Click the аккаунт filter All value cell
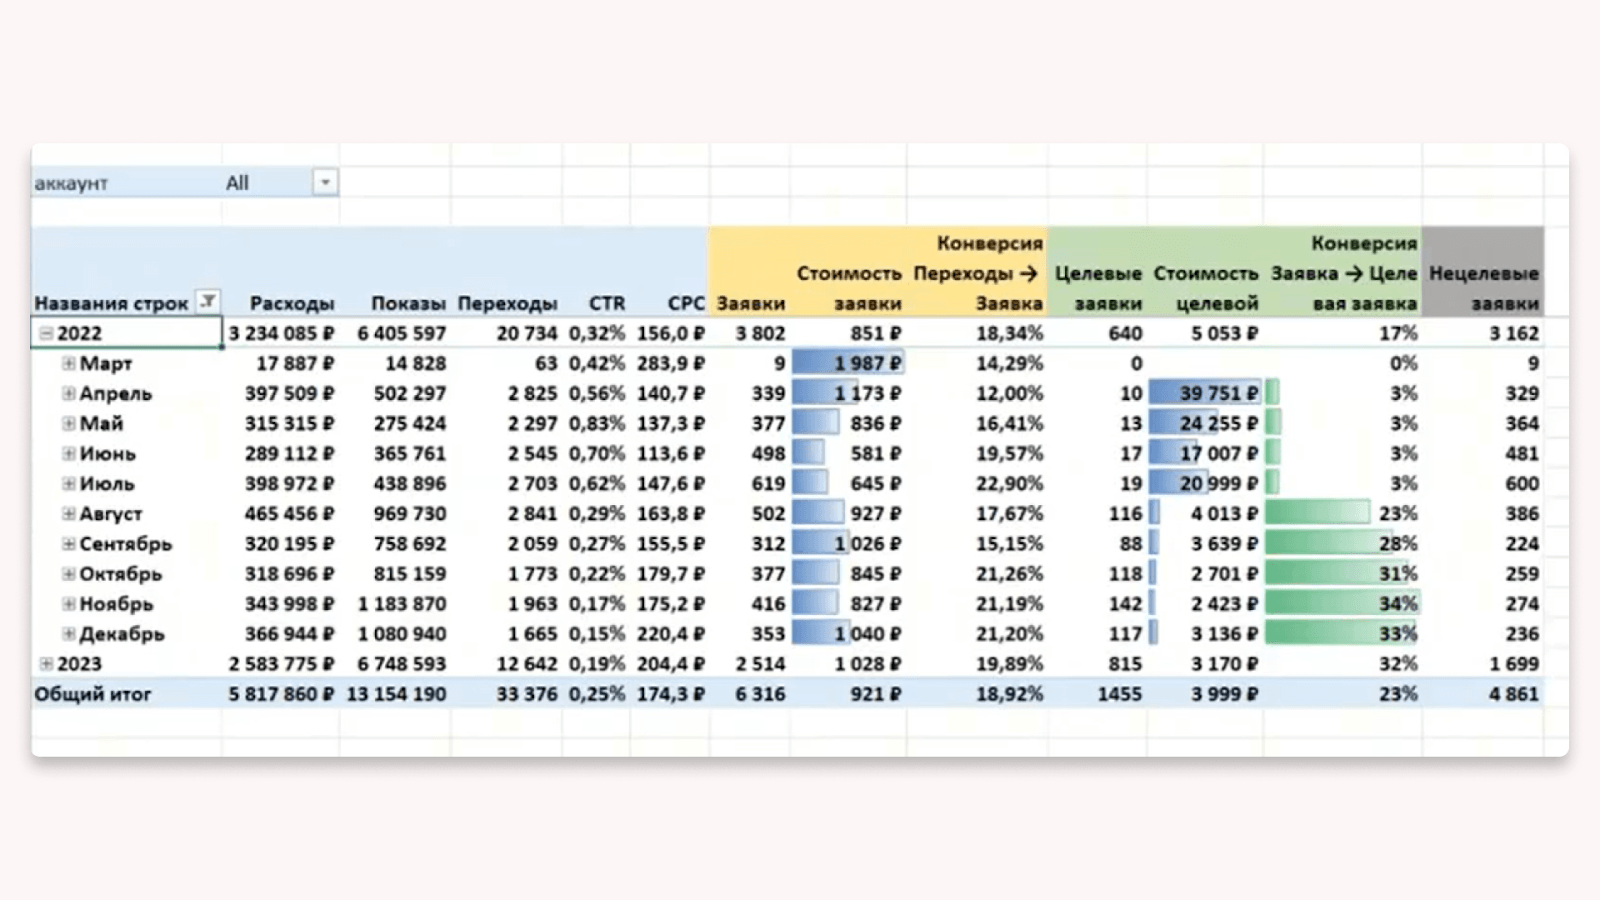Image resolution: width=1600 pixels, height=900 pixels. 268,183
